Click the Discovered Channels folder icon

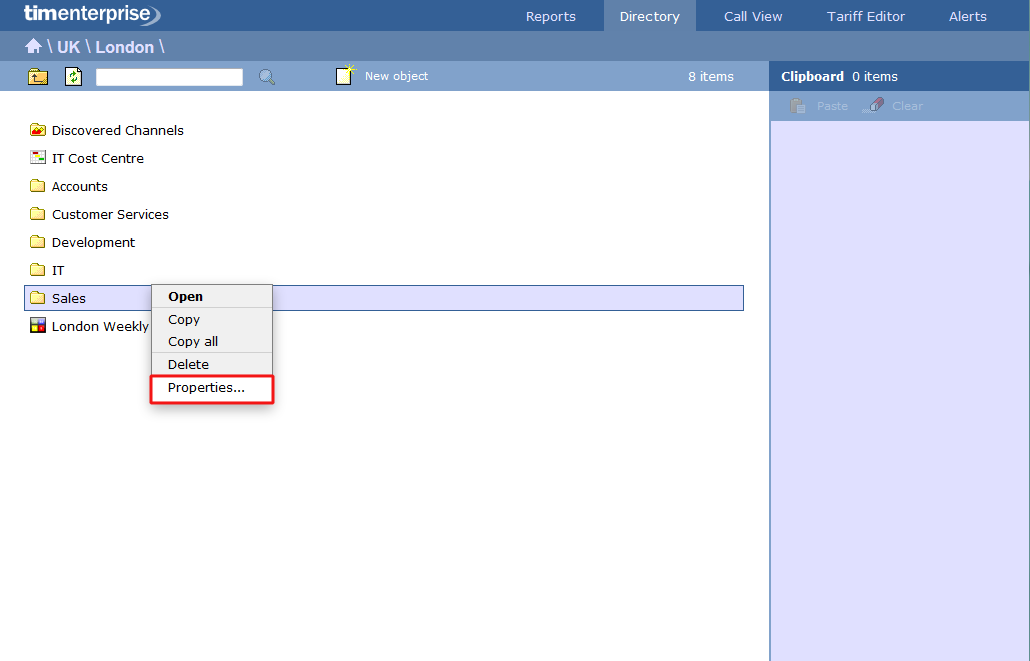38,130
